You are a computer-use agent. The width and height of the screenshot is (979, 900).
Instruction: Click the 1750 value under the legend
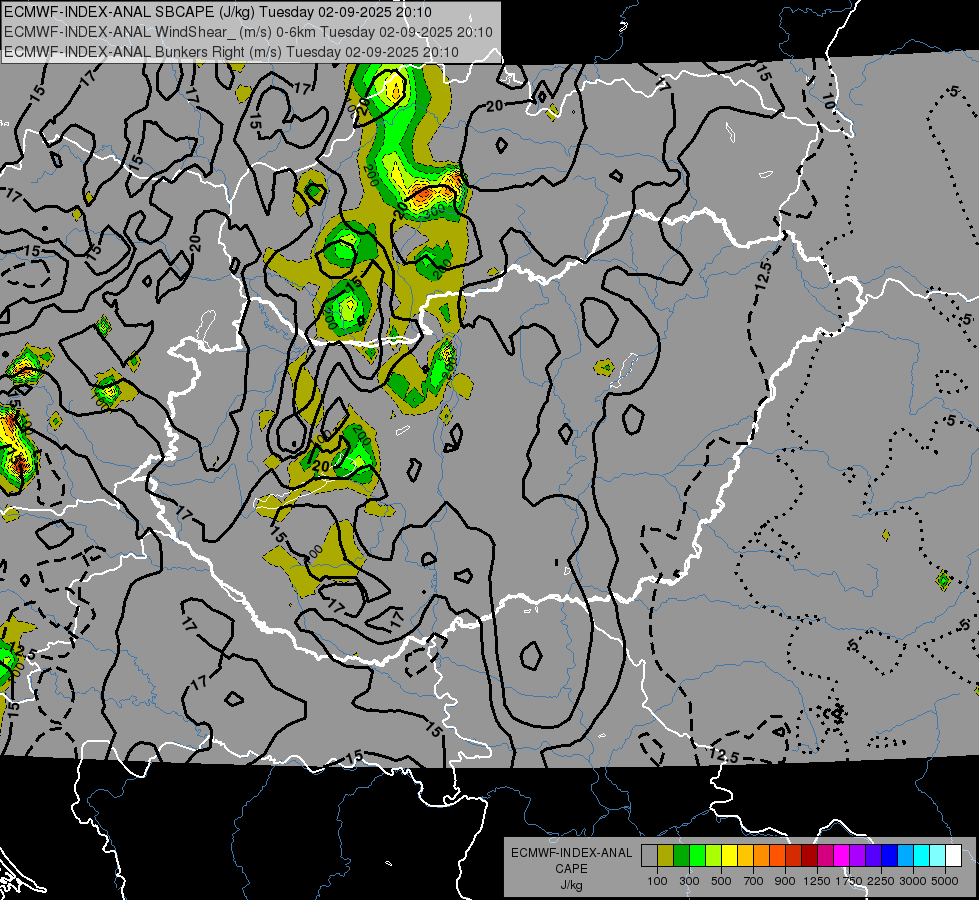click(849, 881)
